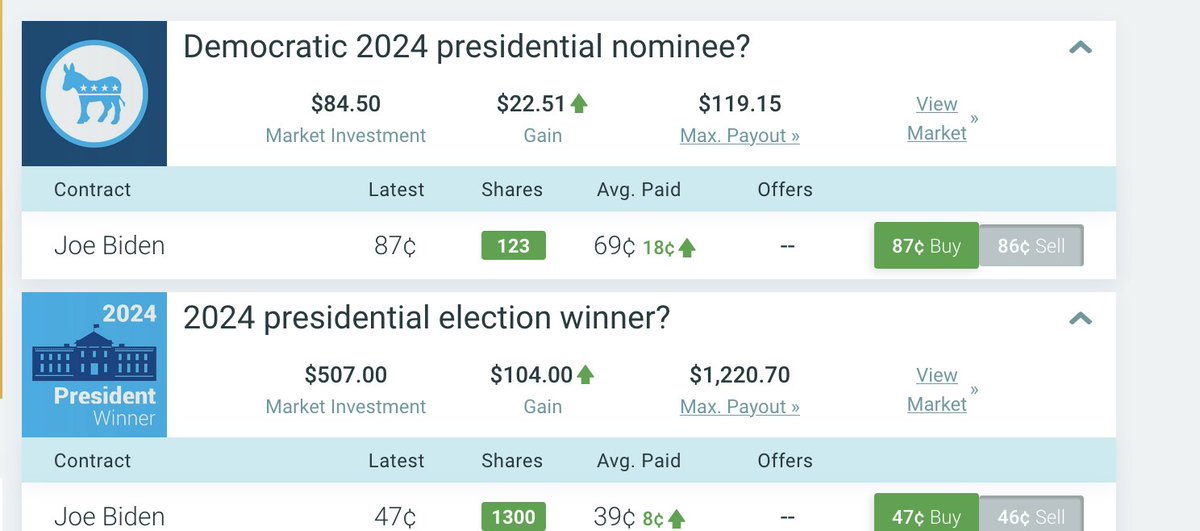Buy Joe Biden nominee at 87¢
This screenshot has width=1200, height=531.
(925, 246)
